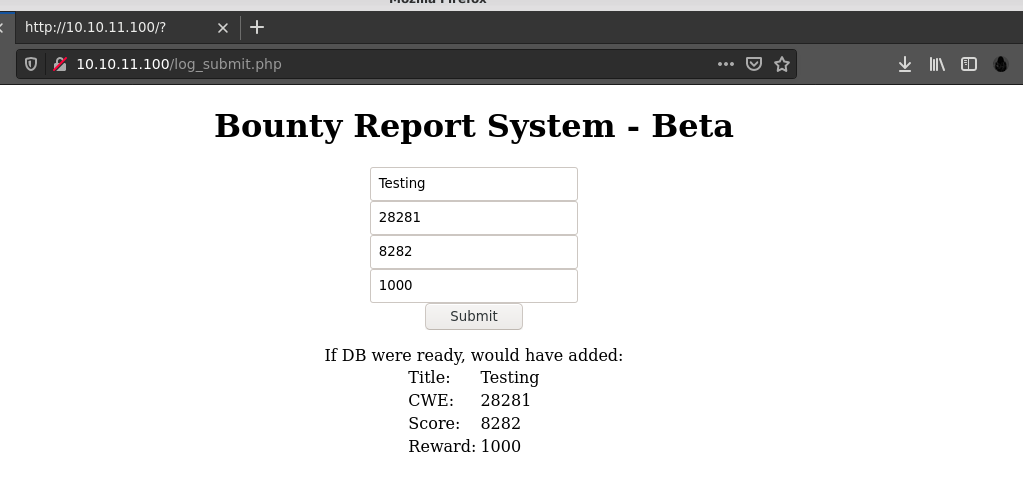Click the Testing value in the results table

coord(509,378)
